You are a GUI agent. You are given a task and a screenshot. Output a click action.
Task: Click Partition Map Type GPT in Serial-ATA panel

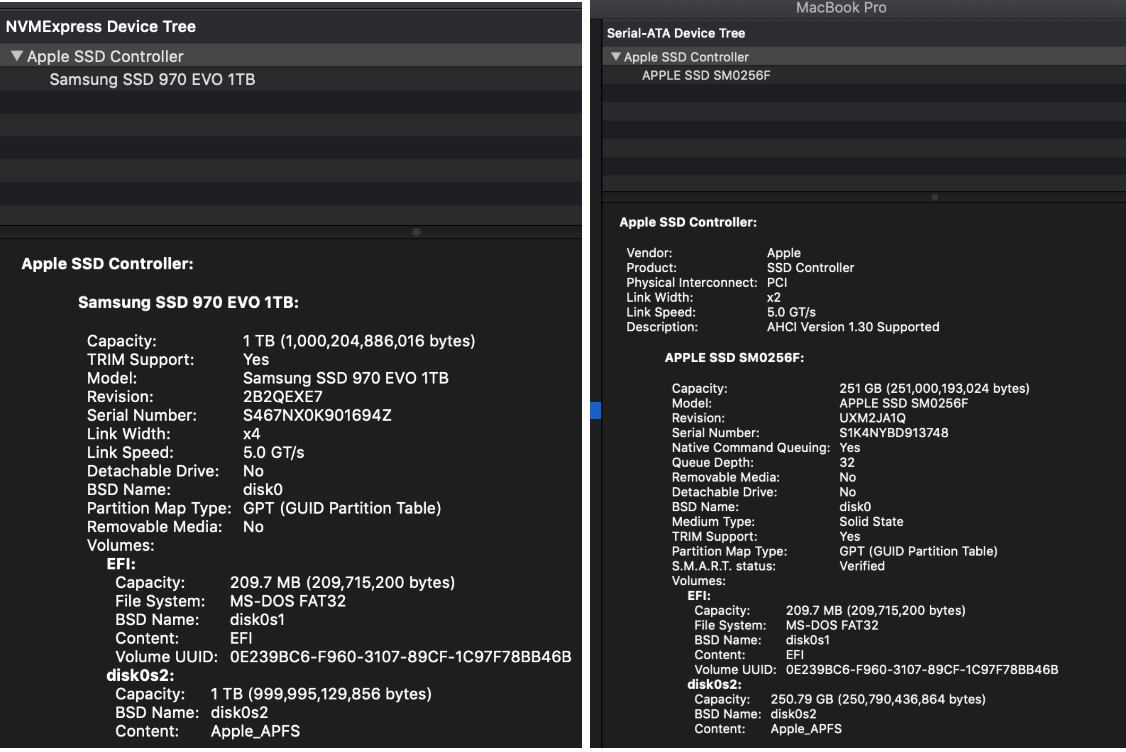918,551
